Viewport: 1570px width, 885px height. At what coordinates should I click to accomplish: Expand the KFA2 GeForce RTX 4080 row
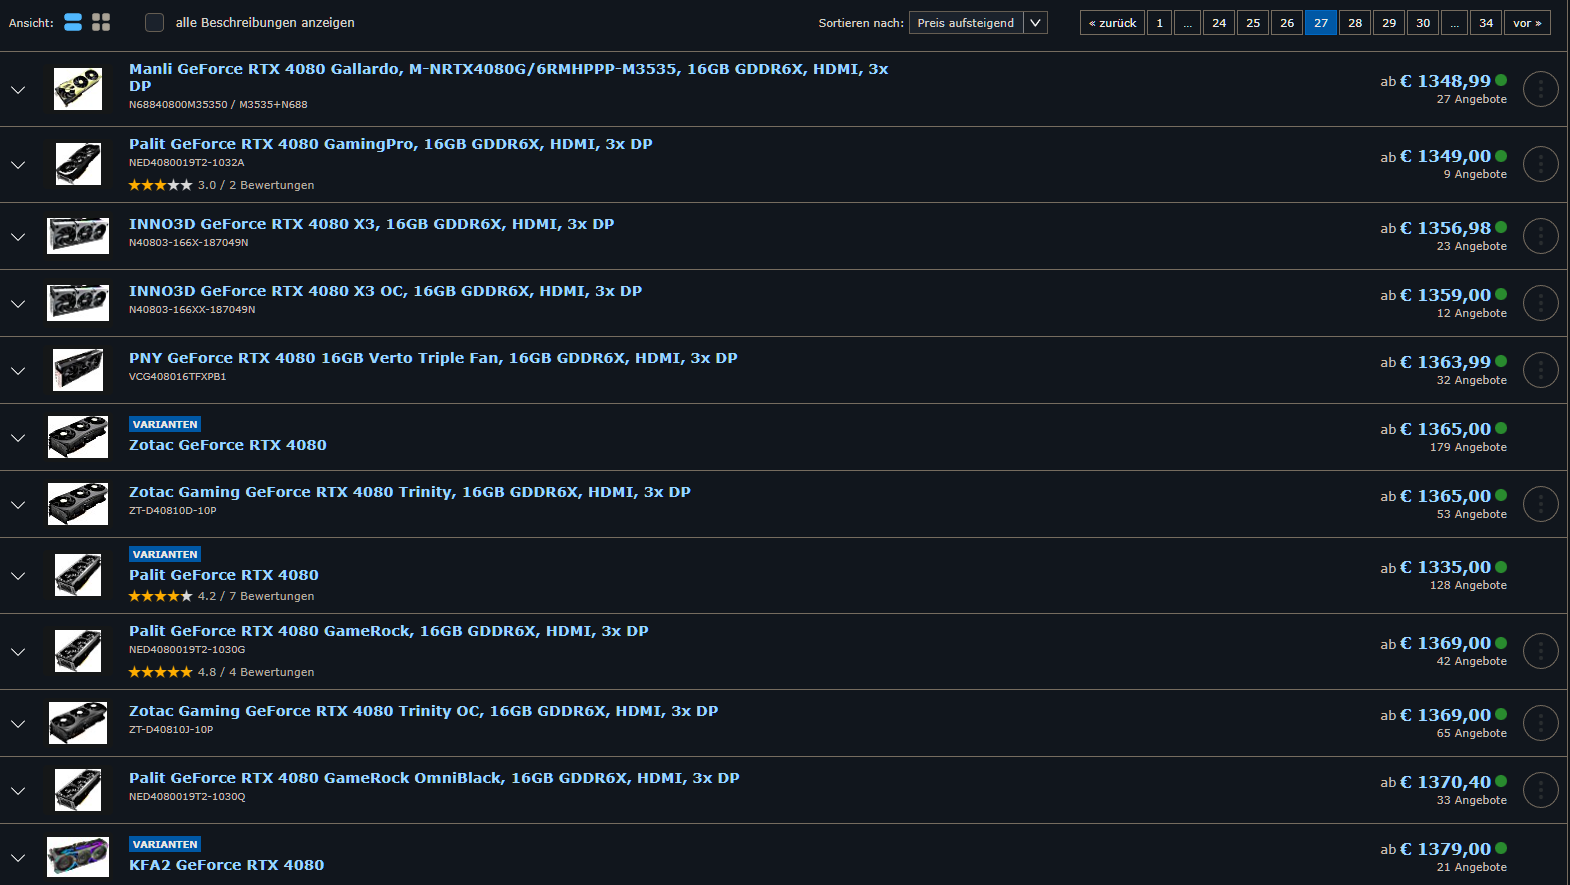point(18,857)
